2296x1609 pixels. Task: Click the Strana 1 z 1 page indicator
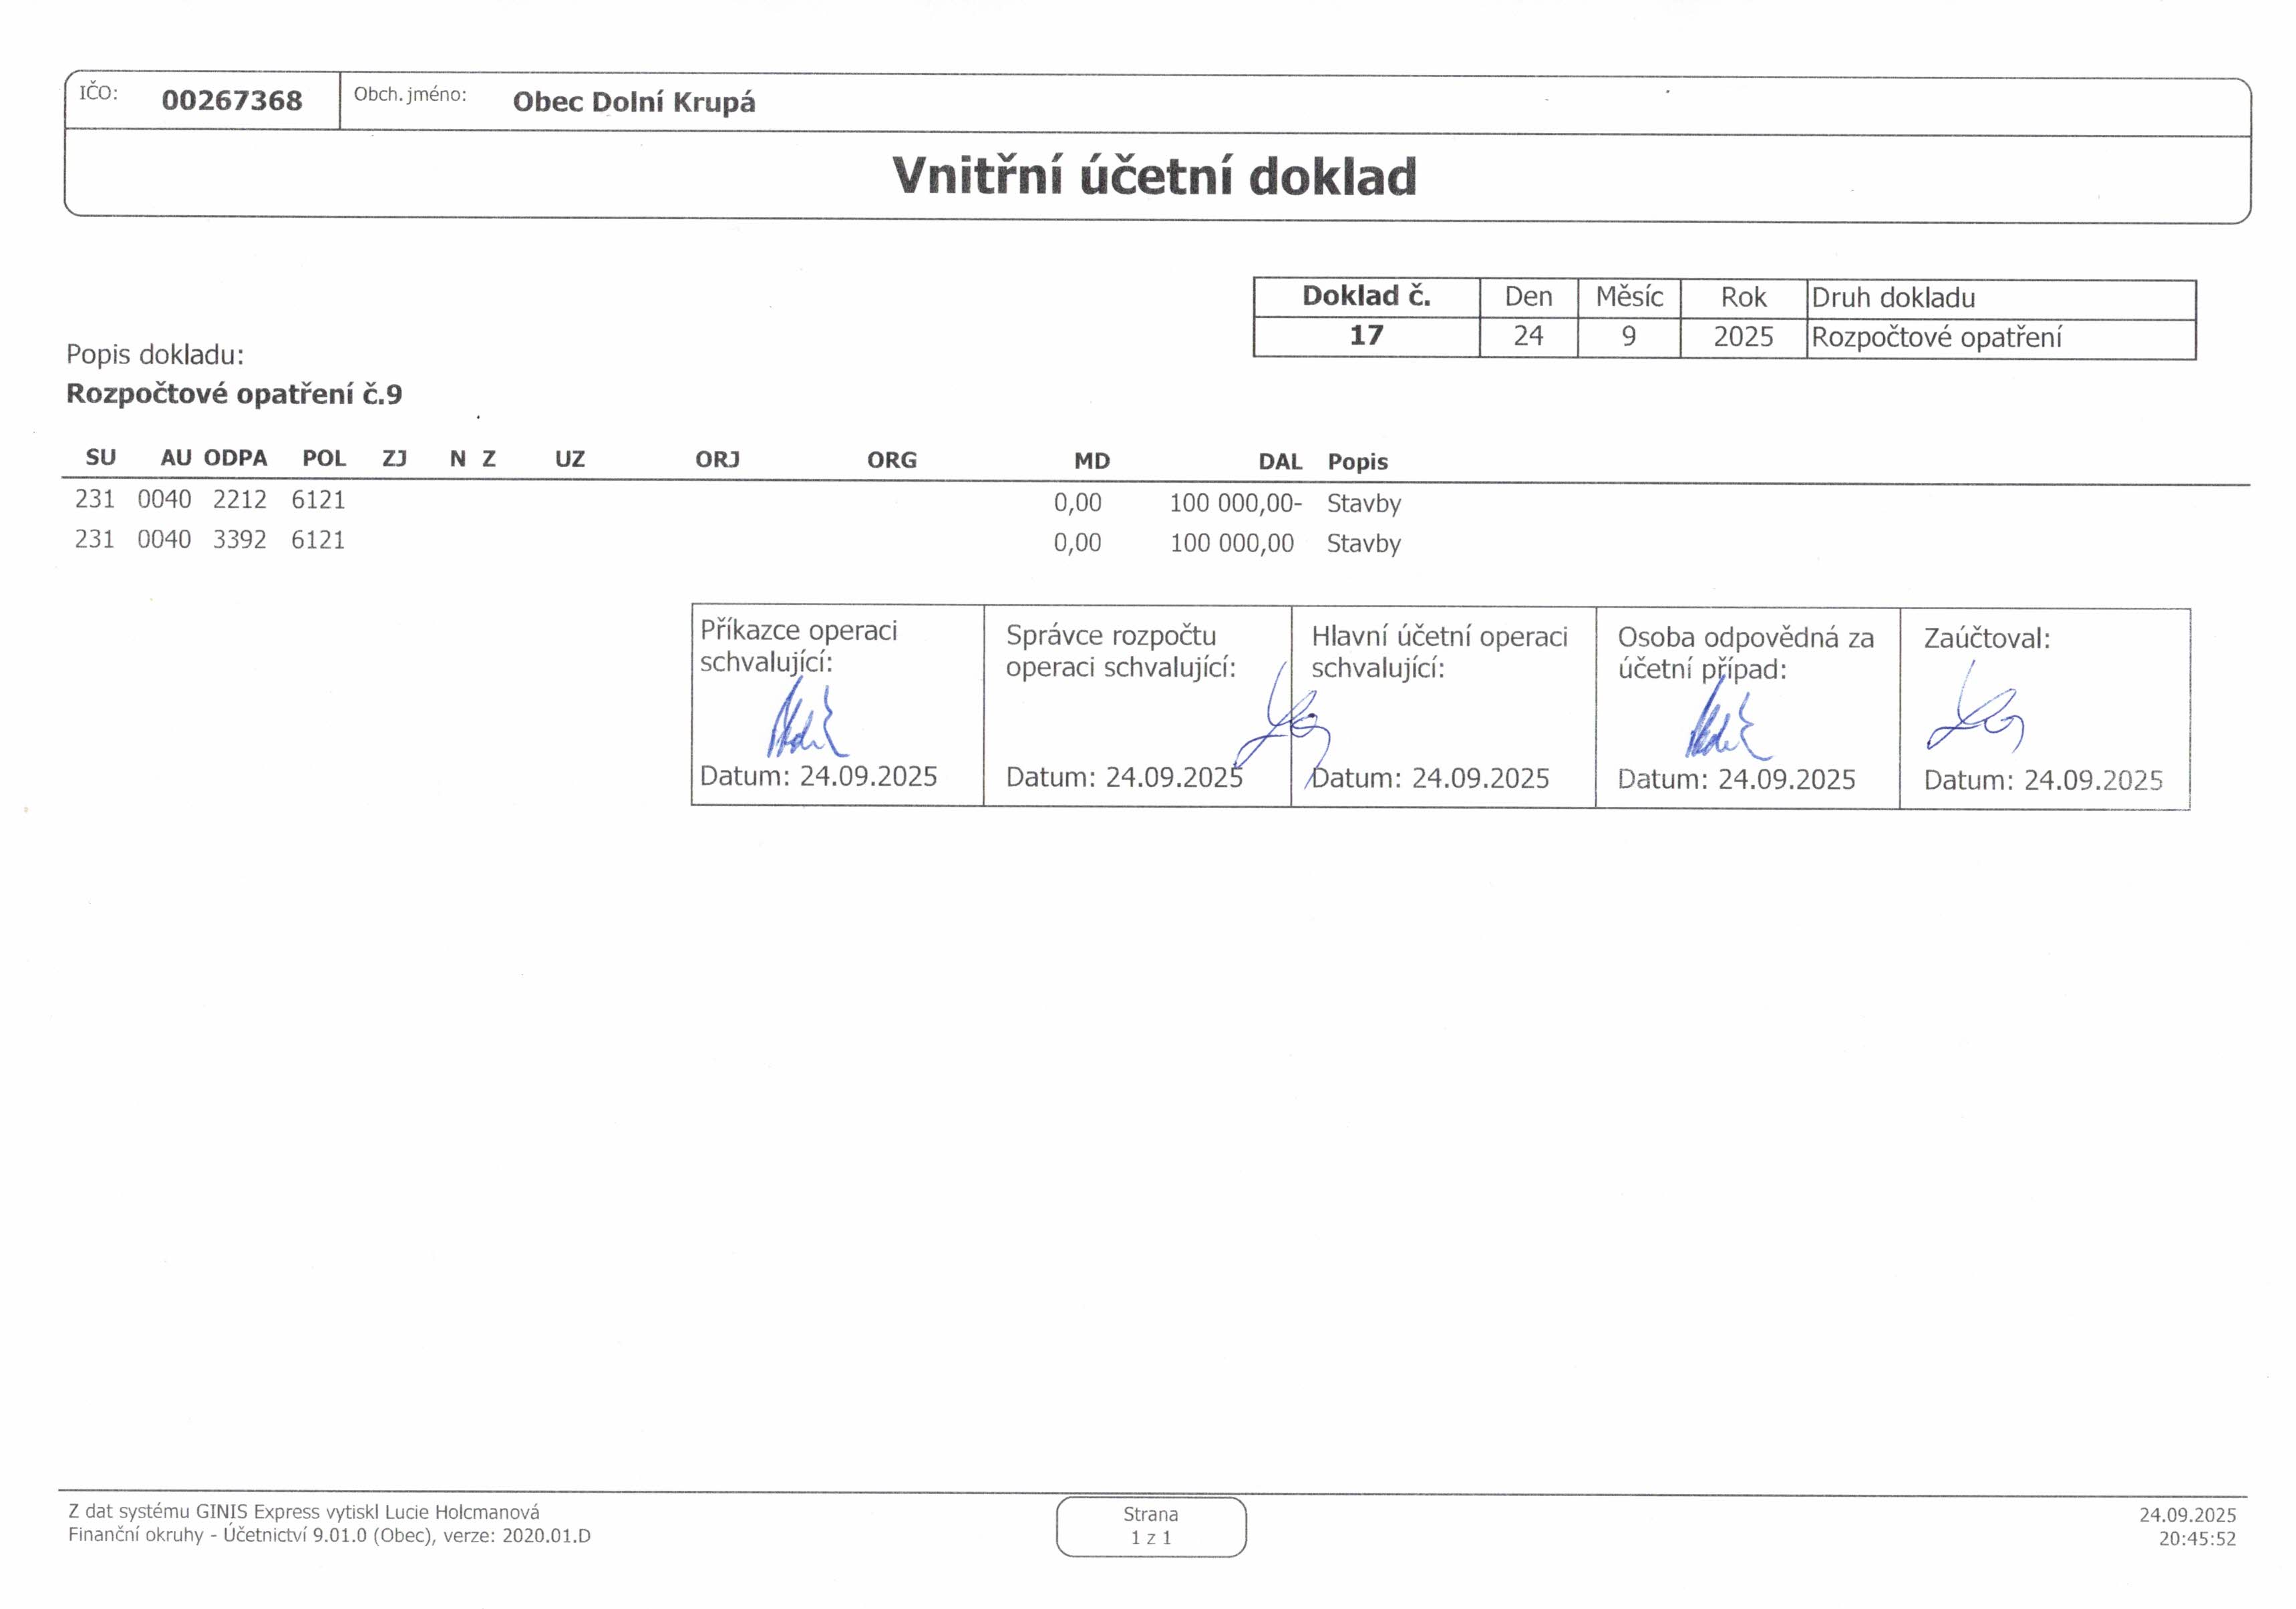1150,1526
